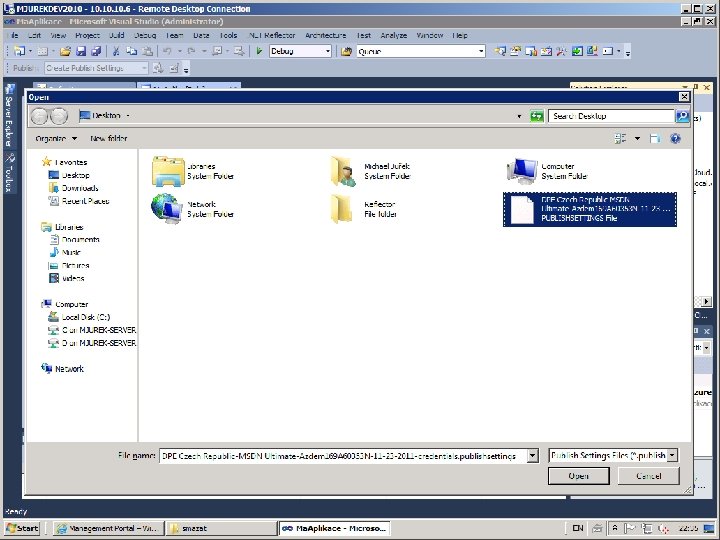
Task: Open the Analyze menu
Action: [394, 35]
